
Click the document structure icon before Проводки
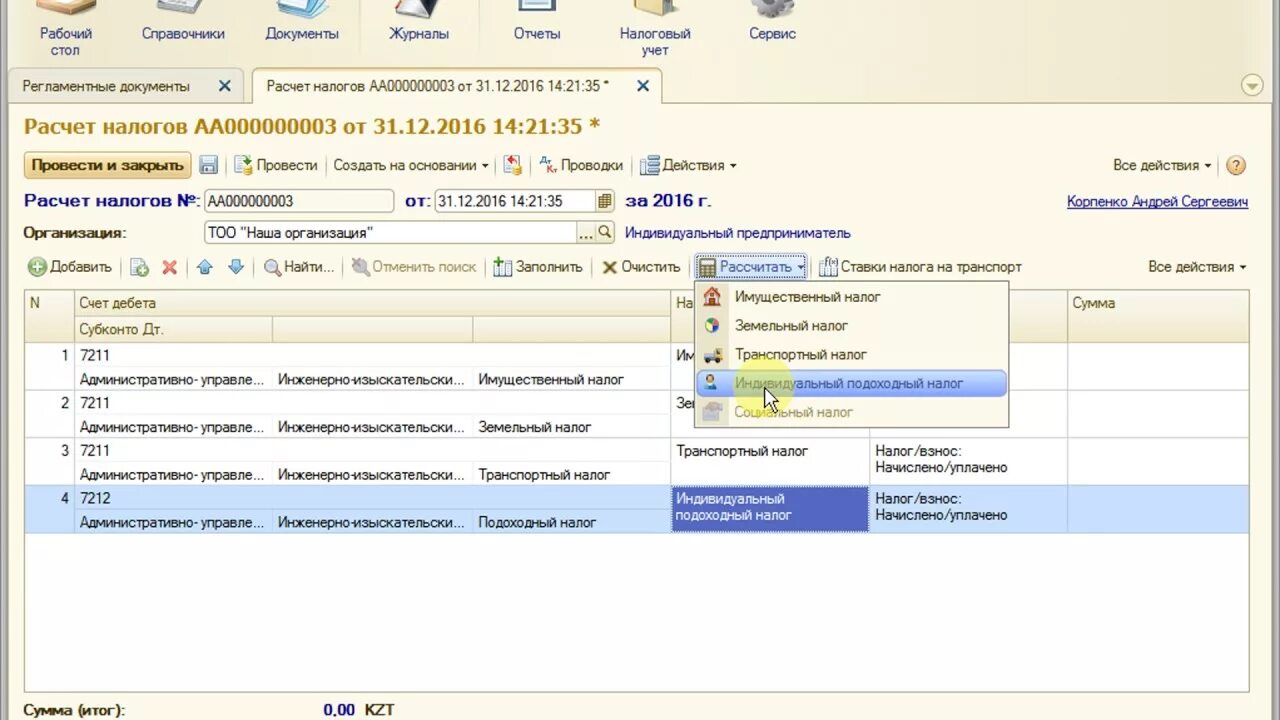[x=512, y=165]
